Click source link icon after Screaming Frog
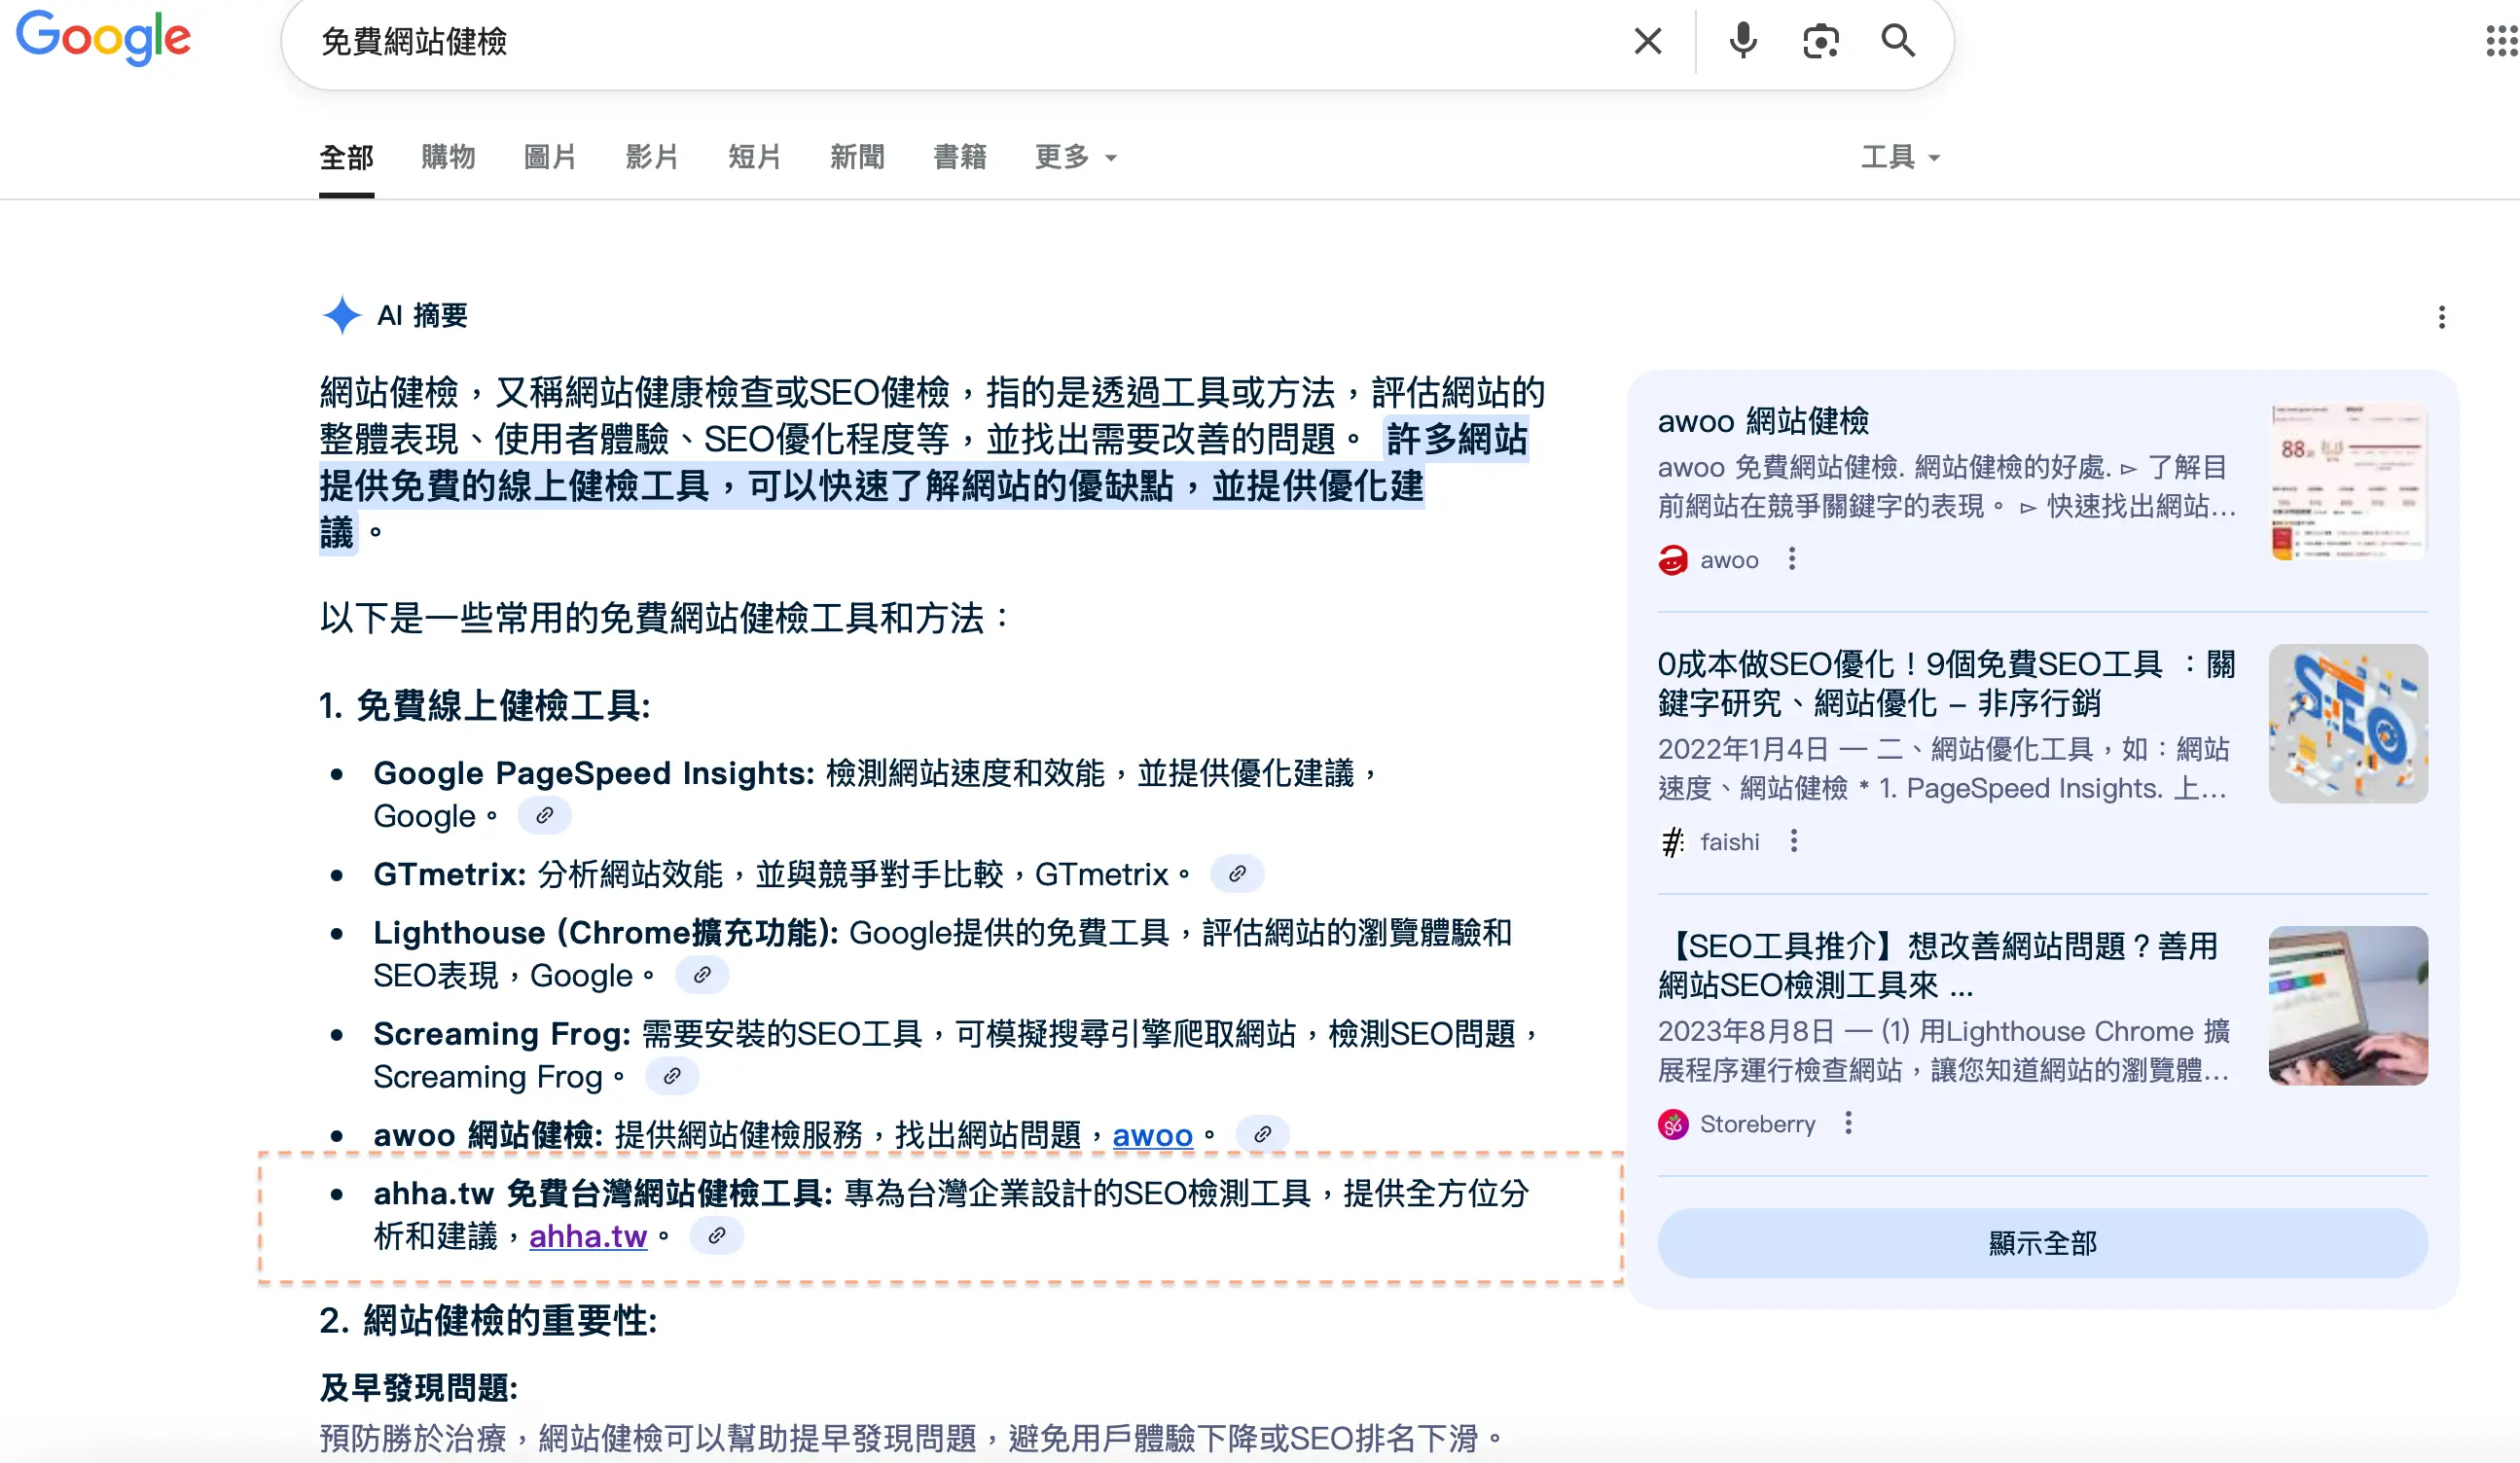 point(672,1076)
